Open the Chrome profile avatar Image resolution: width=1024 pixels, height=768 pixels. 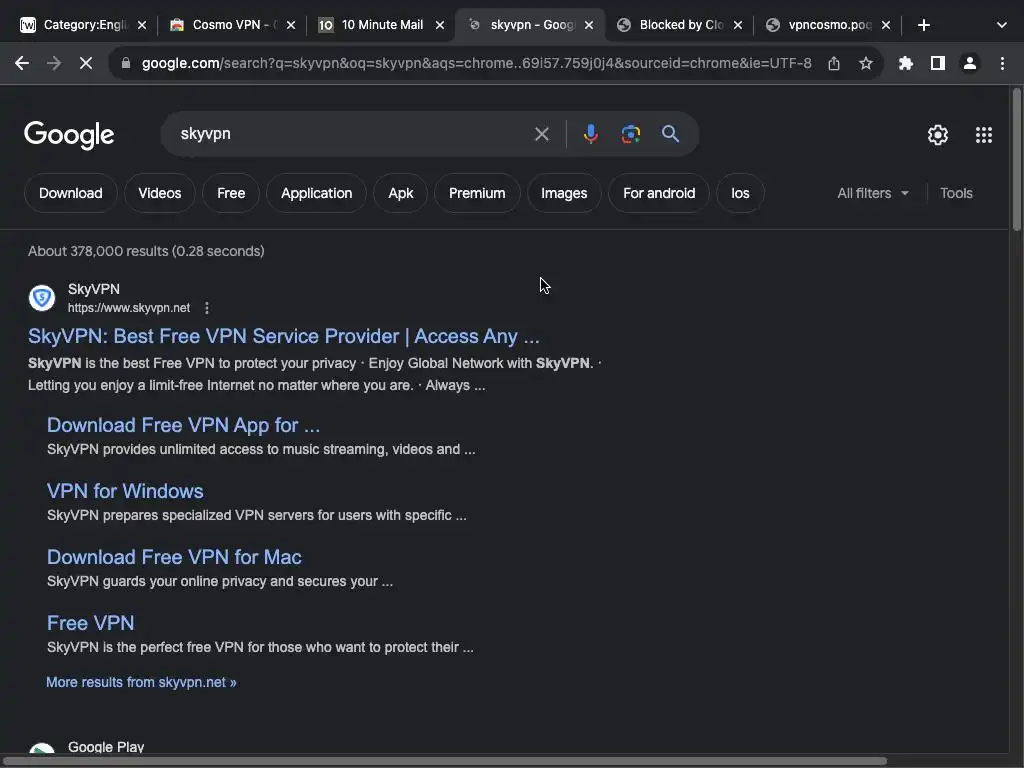tap(970, 63)
